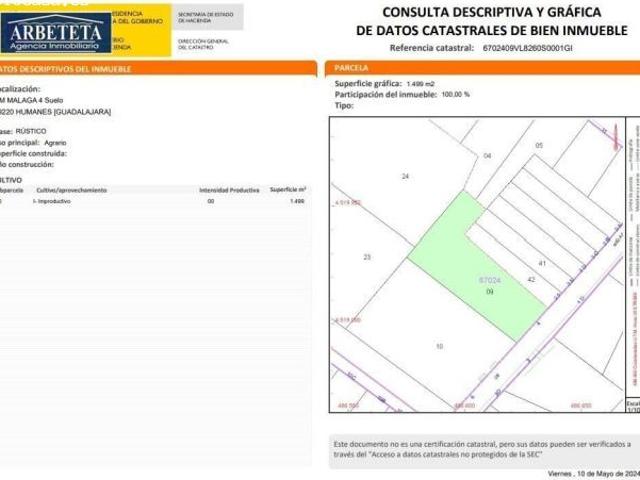Image resolution: width=640 pixels, height=480 pixels.
Task: Click the 'Superficie gráfica:' label
Action: [x=368, y=84]
